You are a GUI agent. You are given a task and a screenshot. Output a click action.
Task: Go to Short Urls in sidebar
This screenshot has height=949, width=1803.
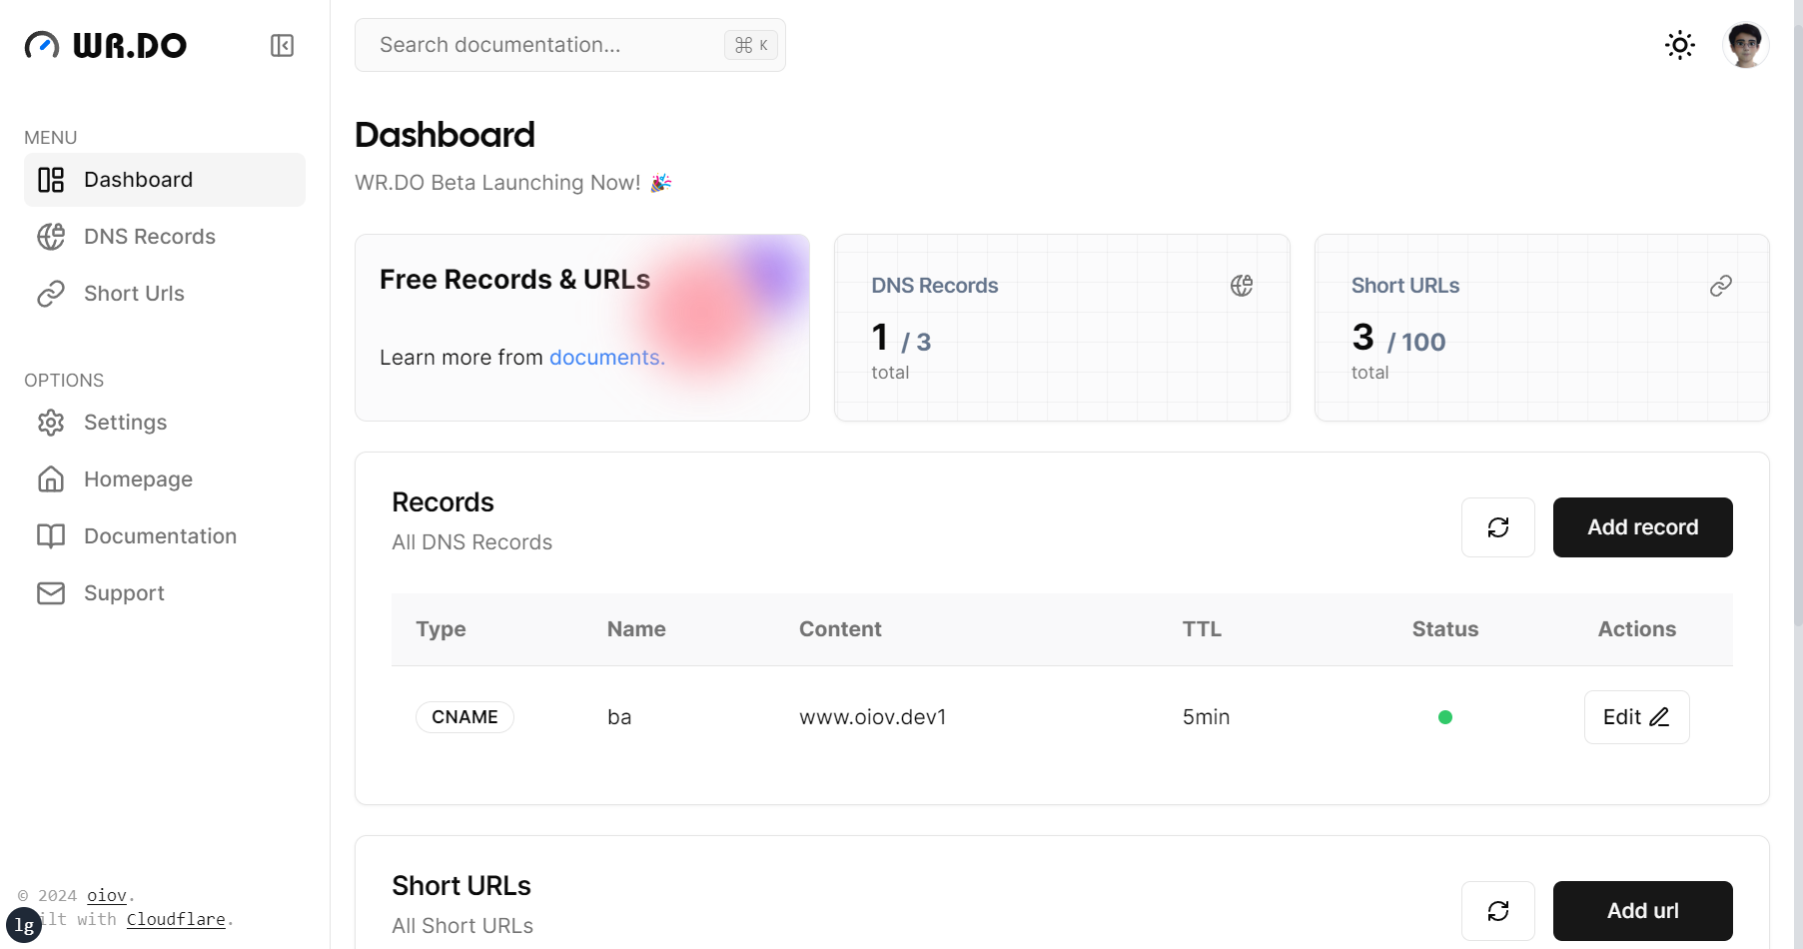click(134, 294)
